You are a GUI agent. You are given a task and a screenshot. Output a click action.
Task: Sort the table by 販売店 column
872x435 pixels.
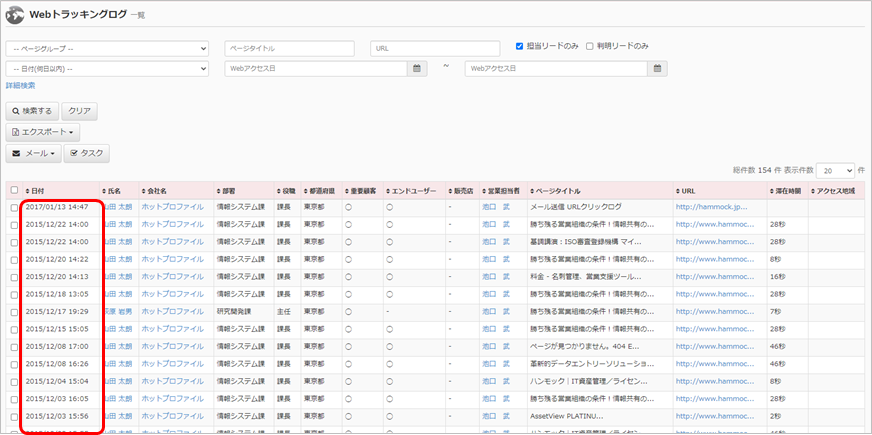click(x=460, y=191)
